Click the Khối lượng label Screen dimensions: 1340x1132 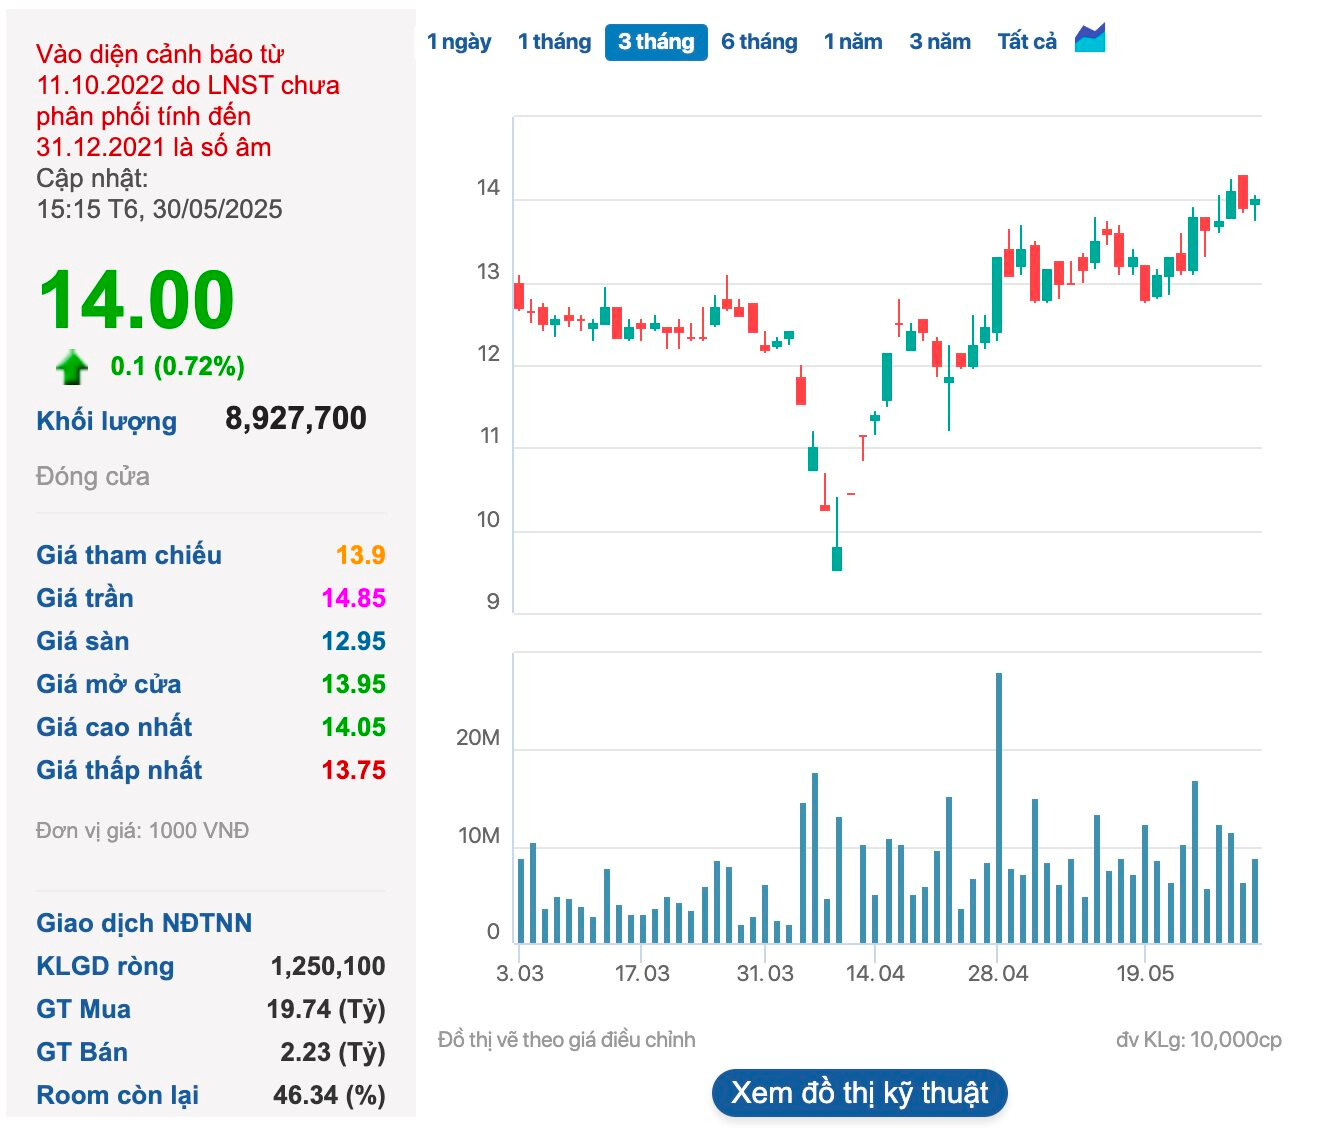click(x=106, y=421)
